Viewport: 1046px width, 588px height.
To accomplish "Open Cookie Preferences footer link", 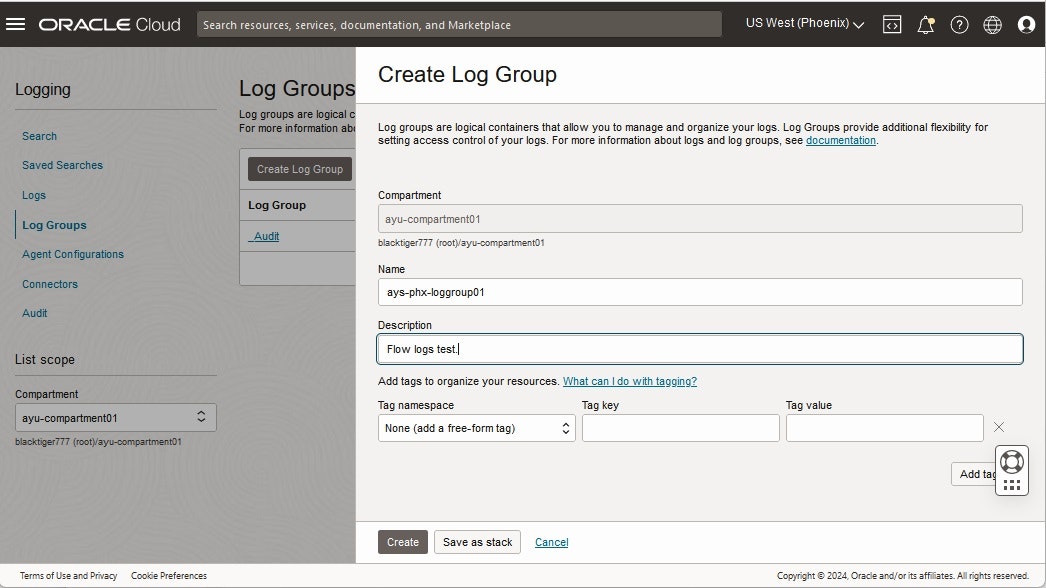I will [x=169, y=576].
